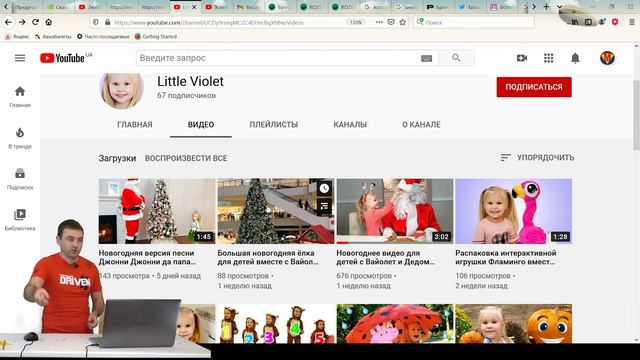Click Подписаться button
Viewport: 640px width, 360px height.
coord(534,87)
